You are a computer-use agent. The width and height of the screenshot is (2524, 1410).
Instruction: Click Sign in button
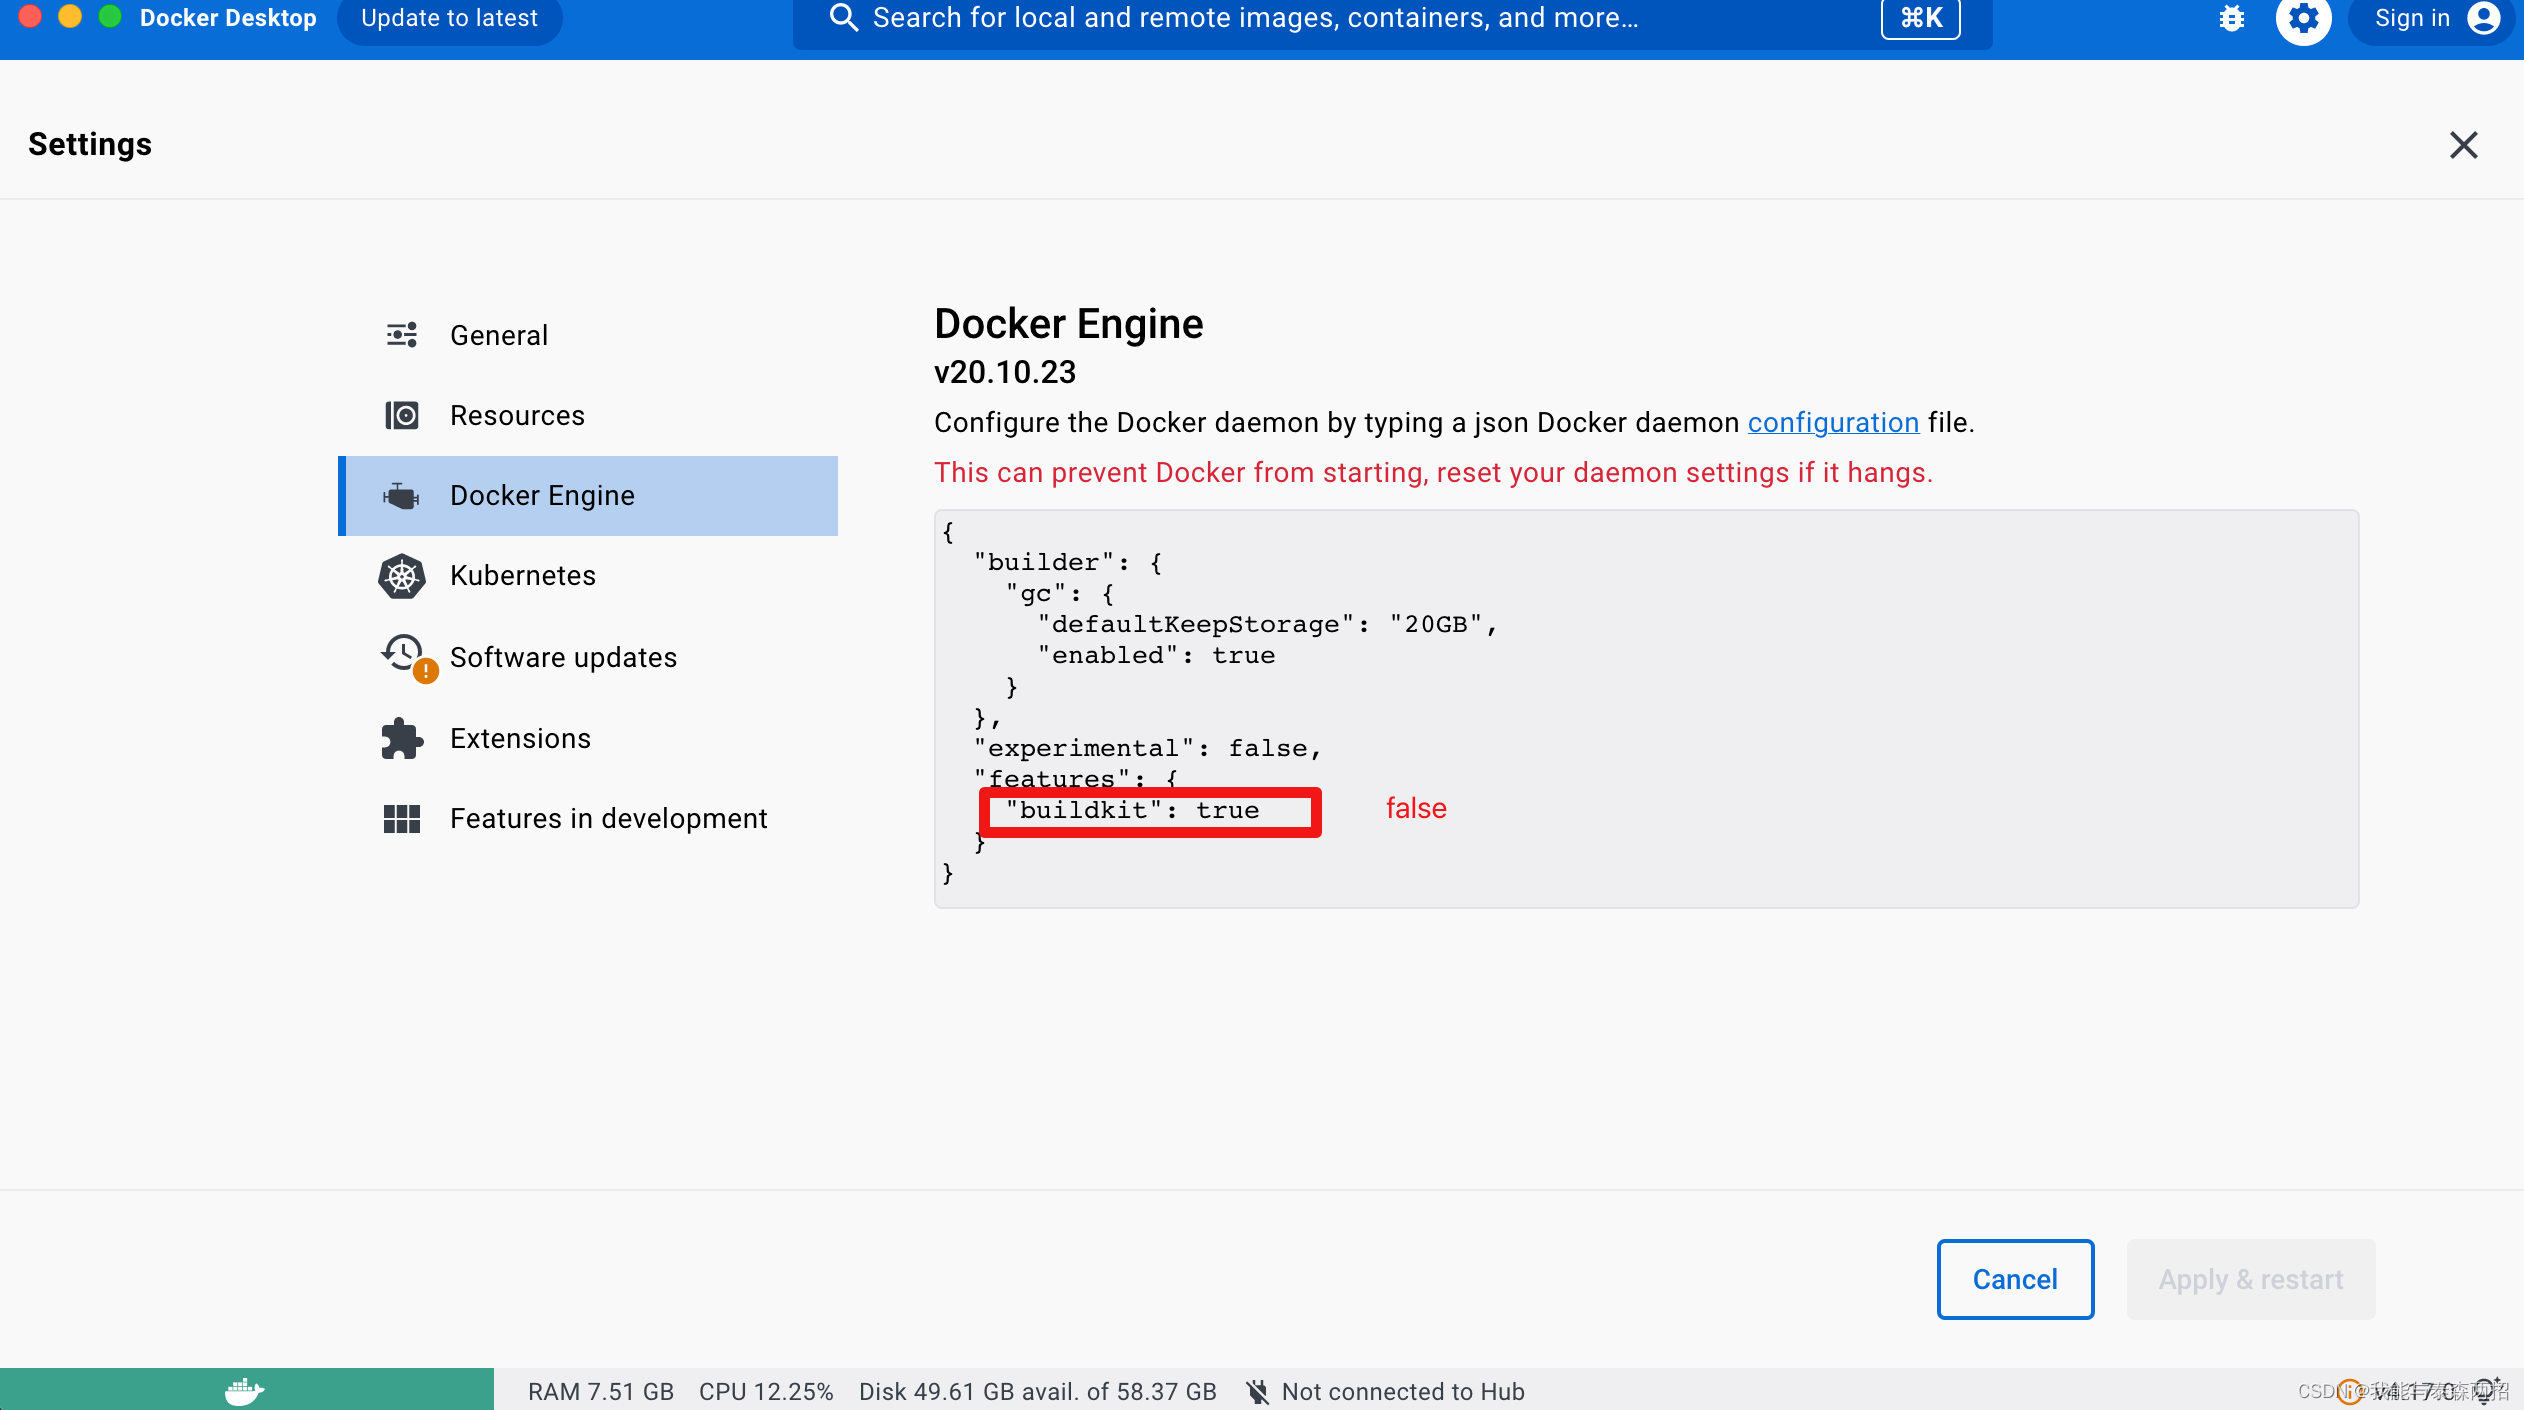point(2411,18)
